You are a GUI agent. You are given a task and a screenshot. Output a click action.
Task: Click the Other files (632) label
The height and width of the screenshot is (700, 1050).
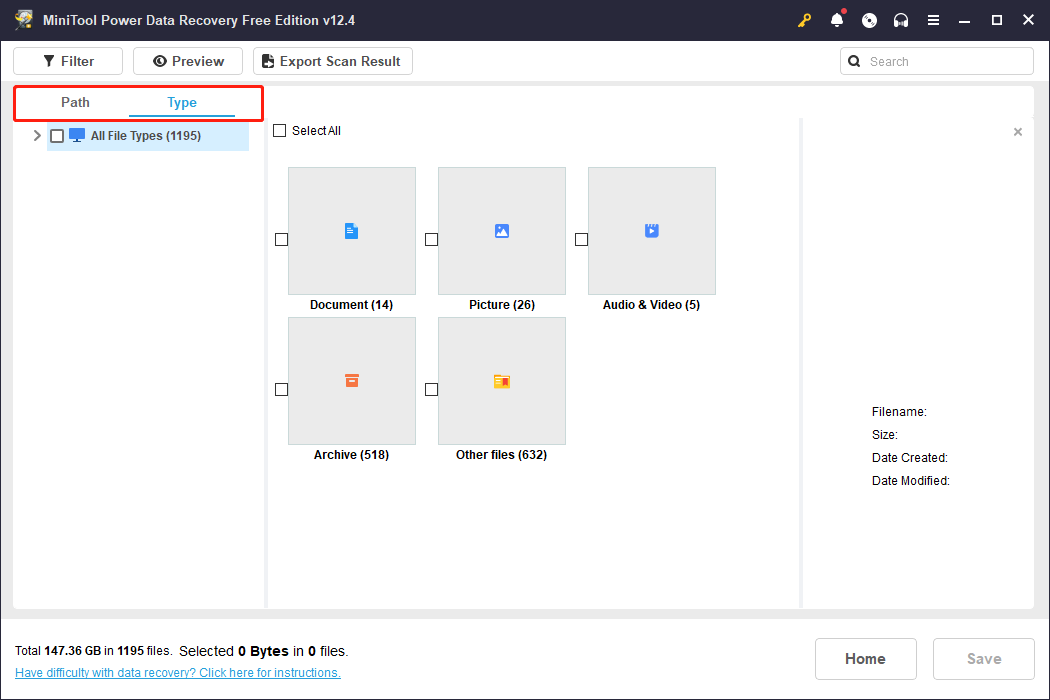coord(502,455)
